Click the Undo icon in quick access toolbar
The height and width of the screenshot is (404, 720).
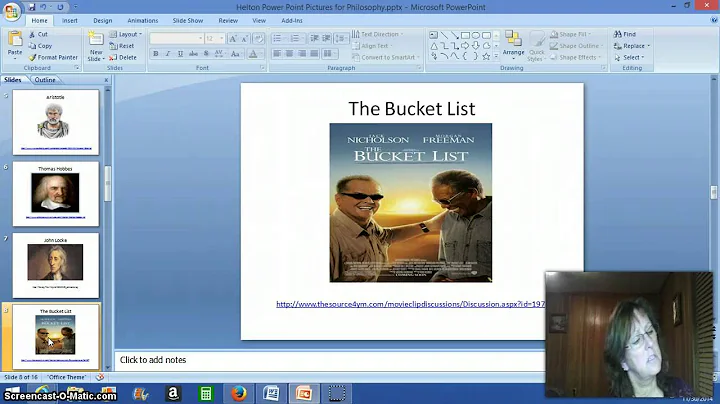pos(44,7)
